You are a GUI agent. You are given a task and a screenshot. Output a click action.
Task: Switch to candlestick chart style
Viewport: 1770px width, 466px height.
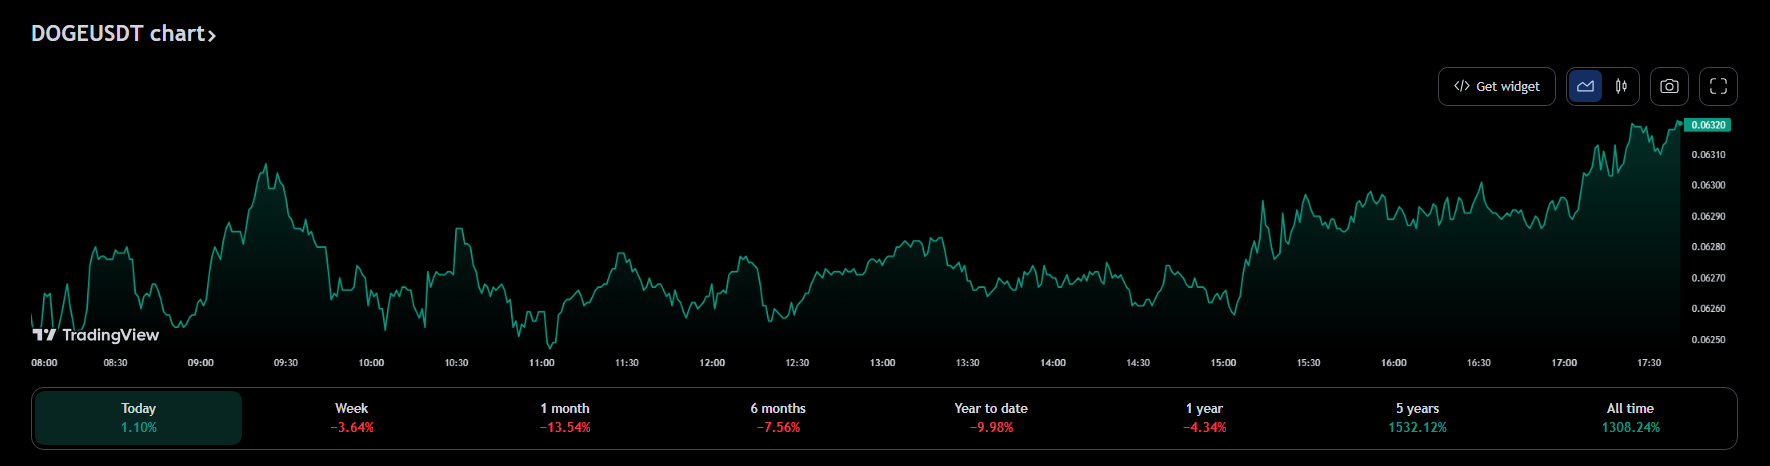click(x=1621, y=87)
